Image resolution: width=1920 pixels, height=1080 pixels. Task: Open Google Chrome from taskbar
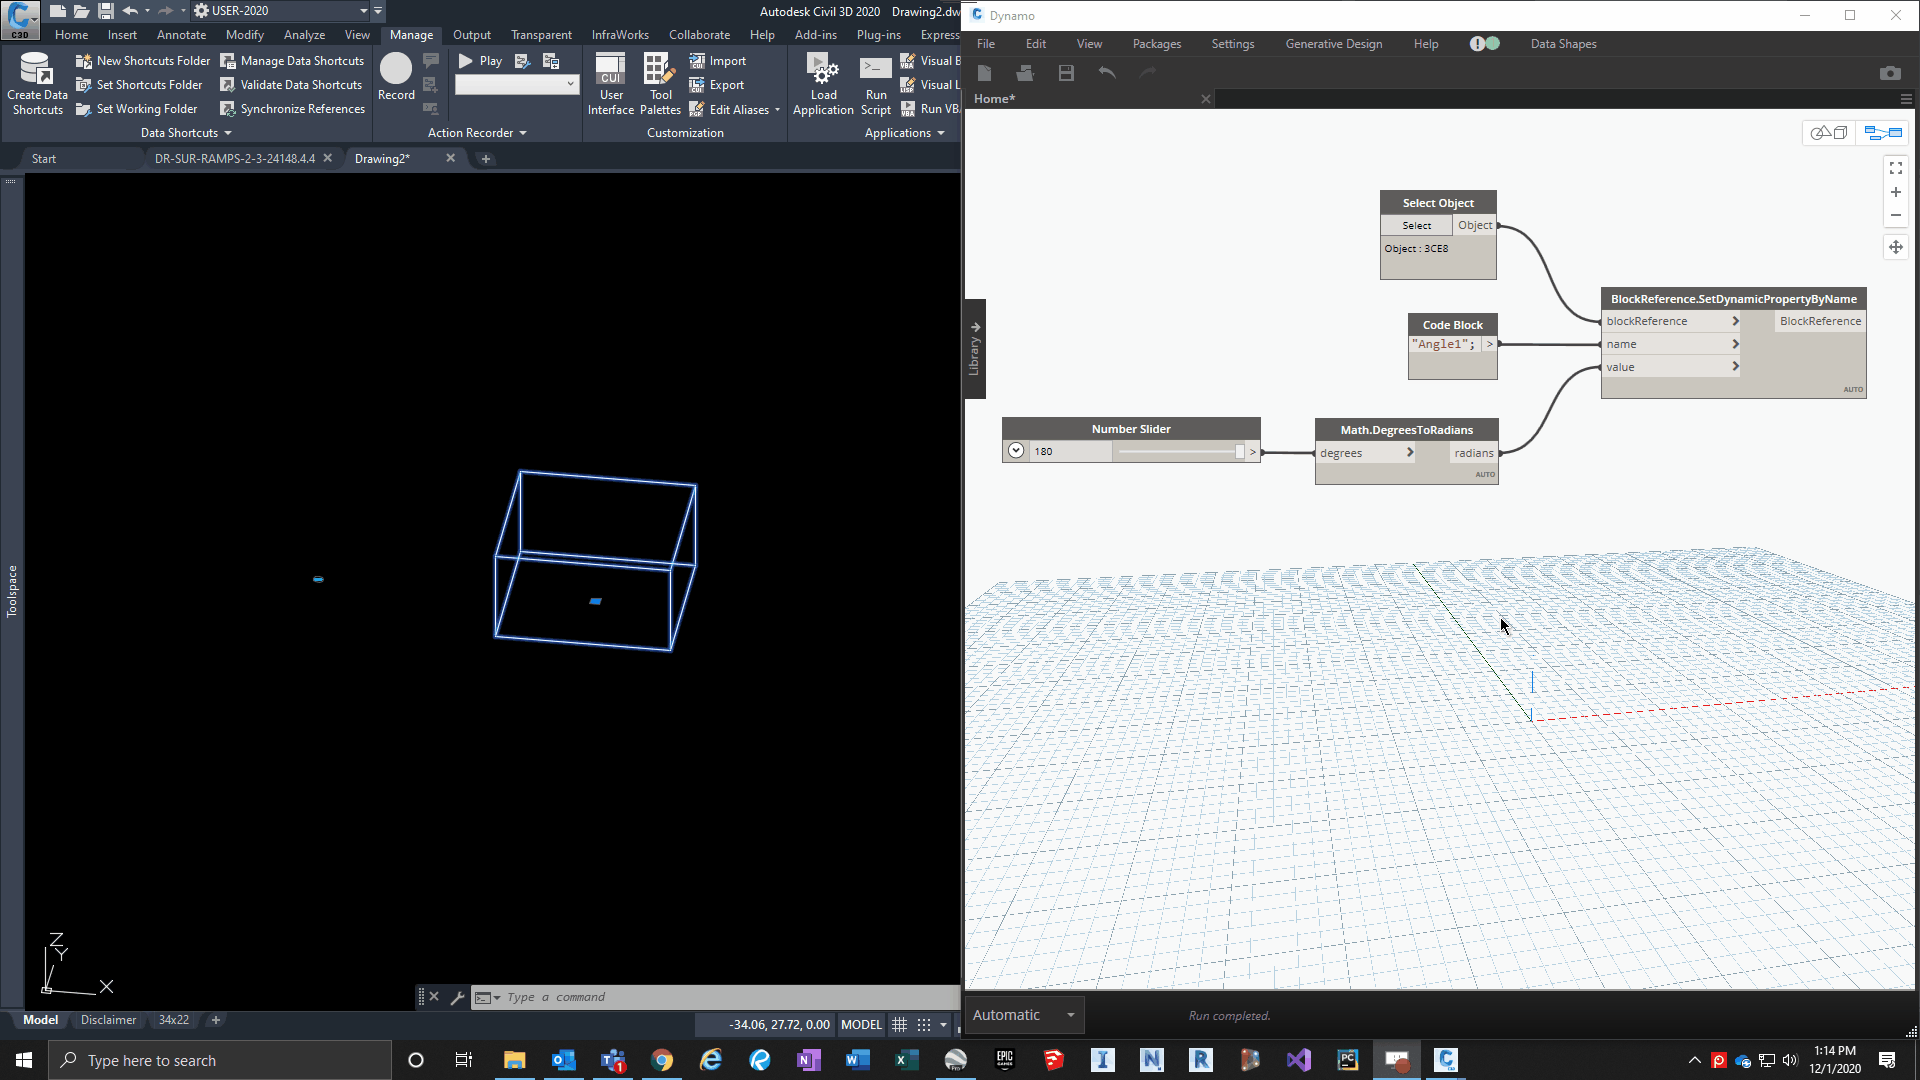click(662, 1060)
